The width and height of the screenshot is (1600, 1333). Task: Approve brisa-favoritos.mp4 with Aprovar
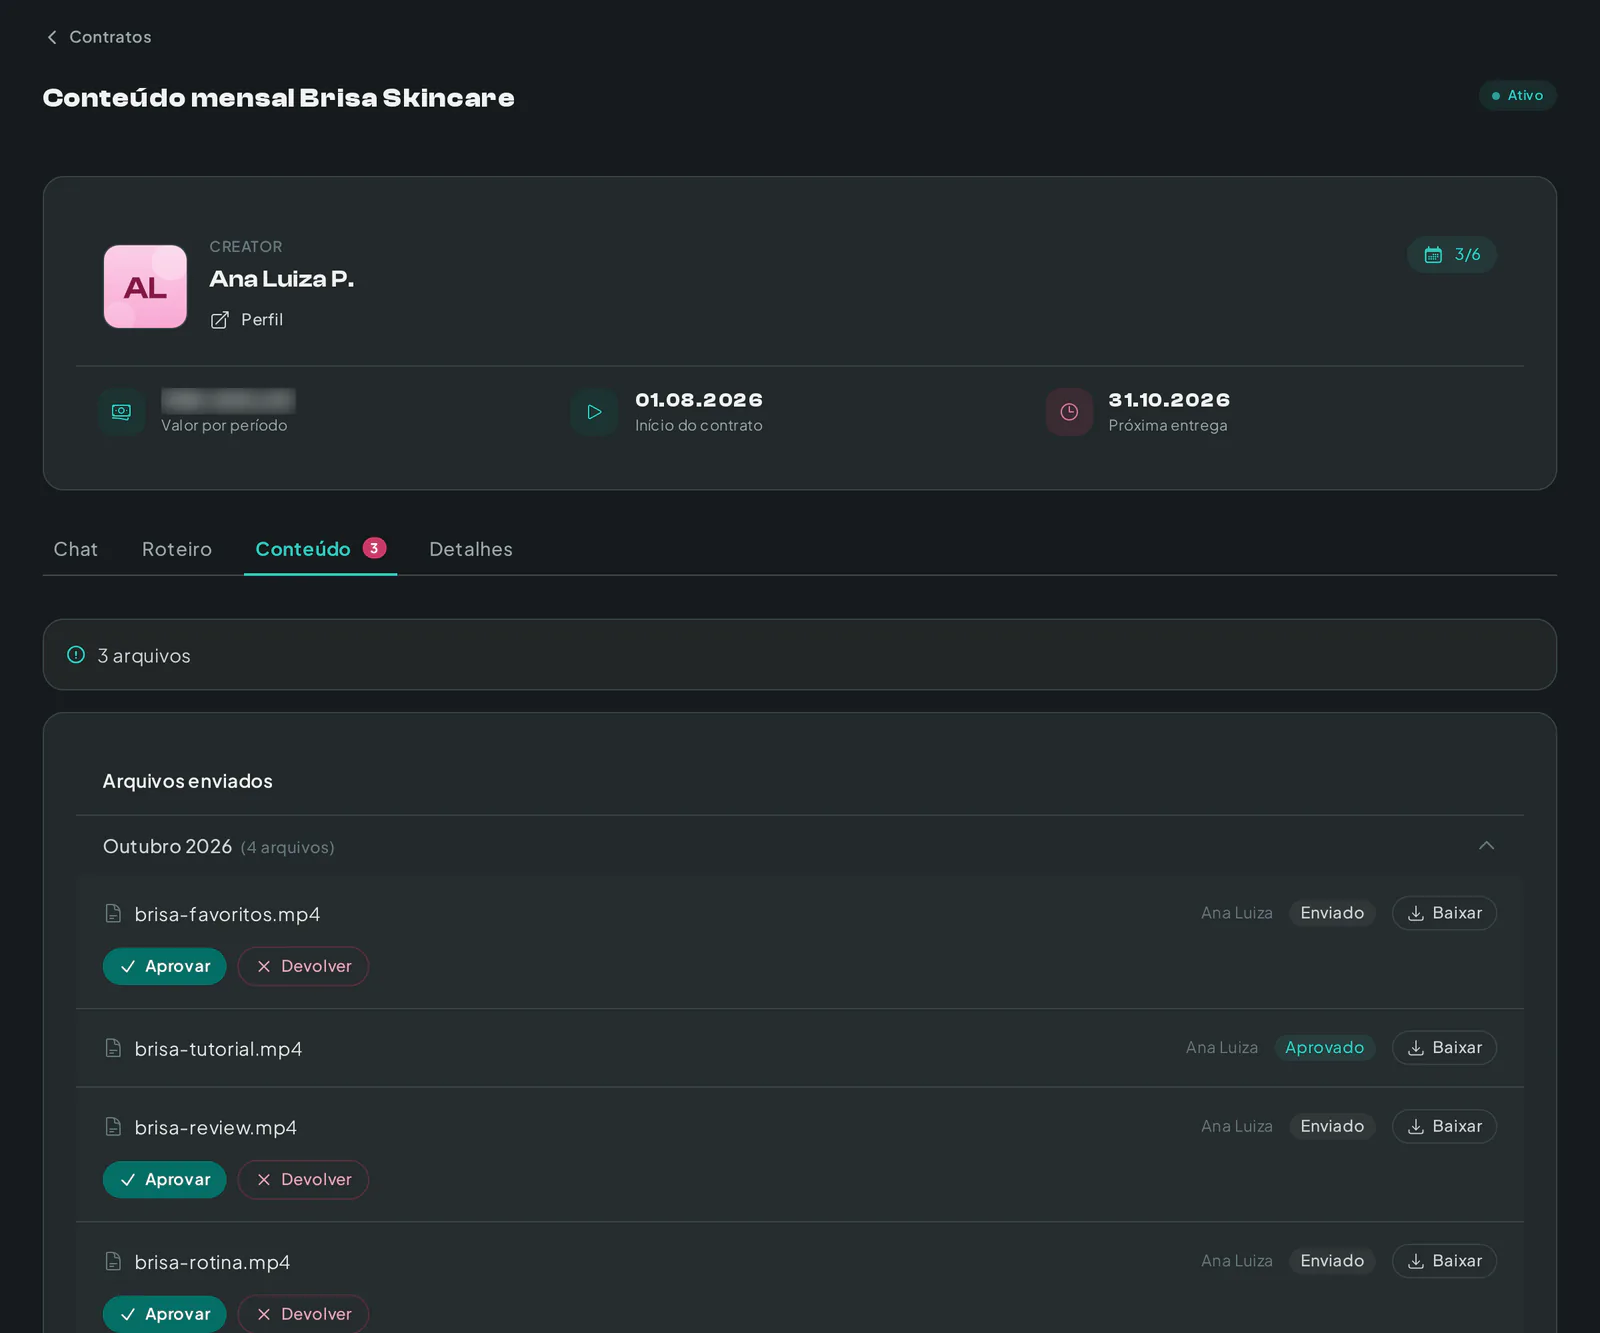click(165, 966)
